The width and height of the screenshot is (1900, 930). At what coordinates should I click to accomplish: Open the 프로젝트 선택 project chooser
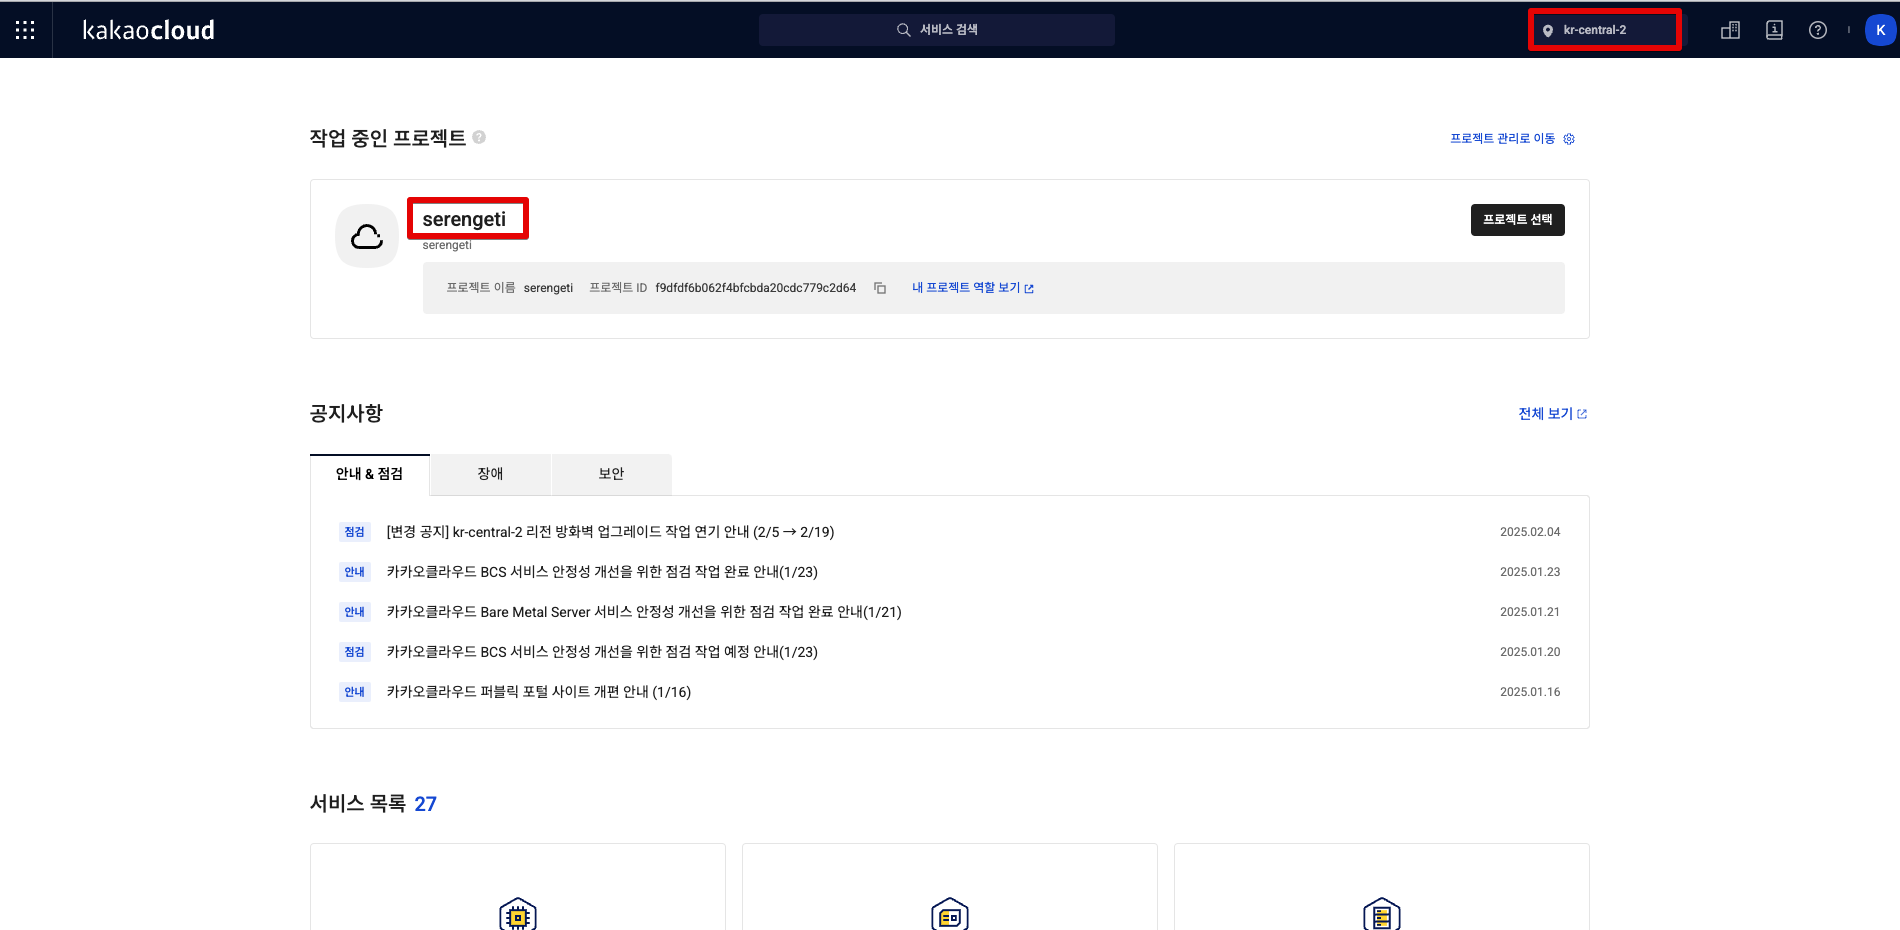coord(1517,220)
